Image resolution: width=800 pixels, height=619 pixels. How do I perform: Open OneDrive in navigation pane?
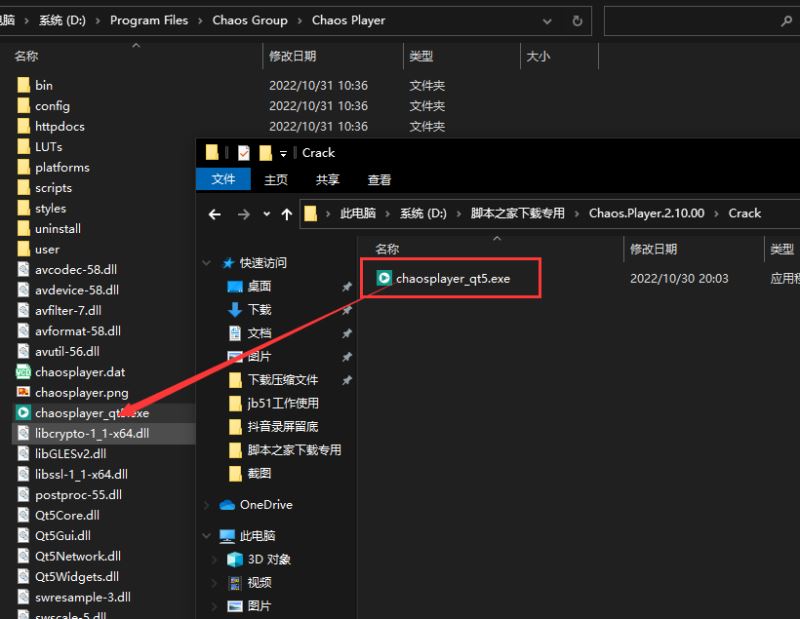pos(266,505)
